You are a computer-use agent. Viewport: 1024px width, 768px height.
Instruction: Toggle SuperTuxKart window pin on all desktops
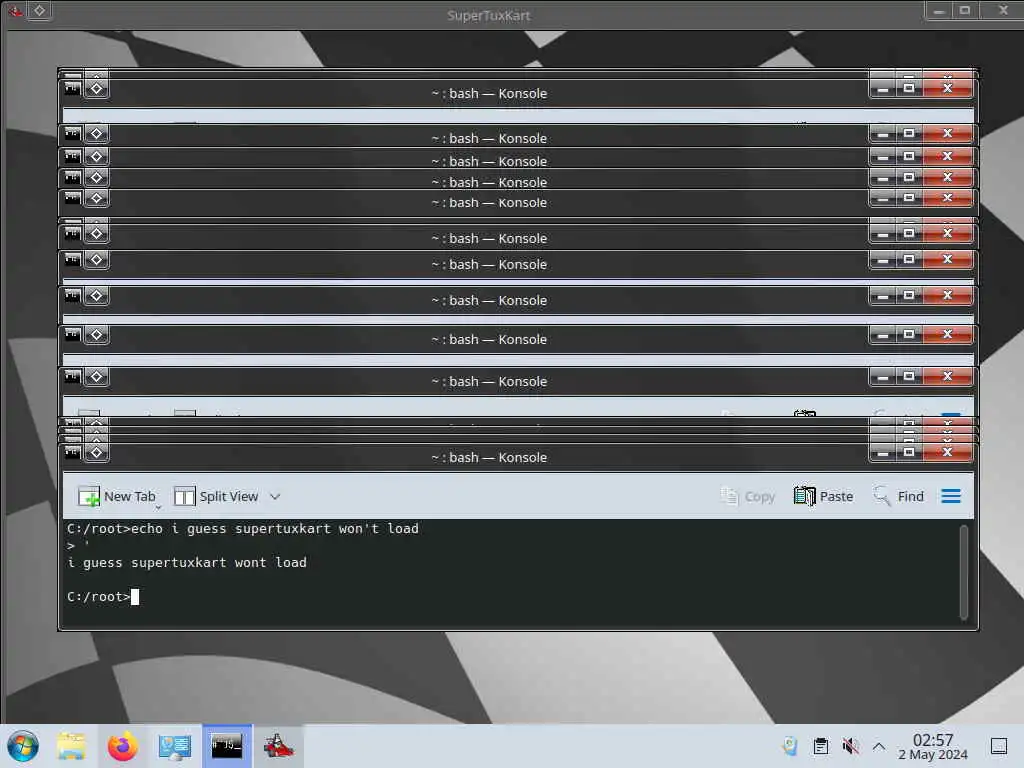39,10
